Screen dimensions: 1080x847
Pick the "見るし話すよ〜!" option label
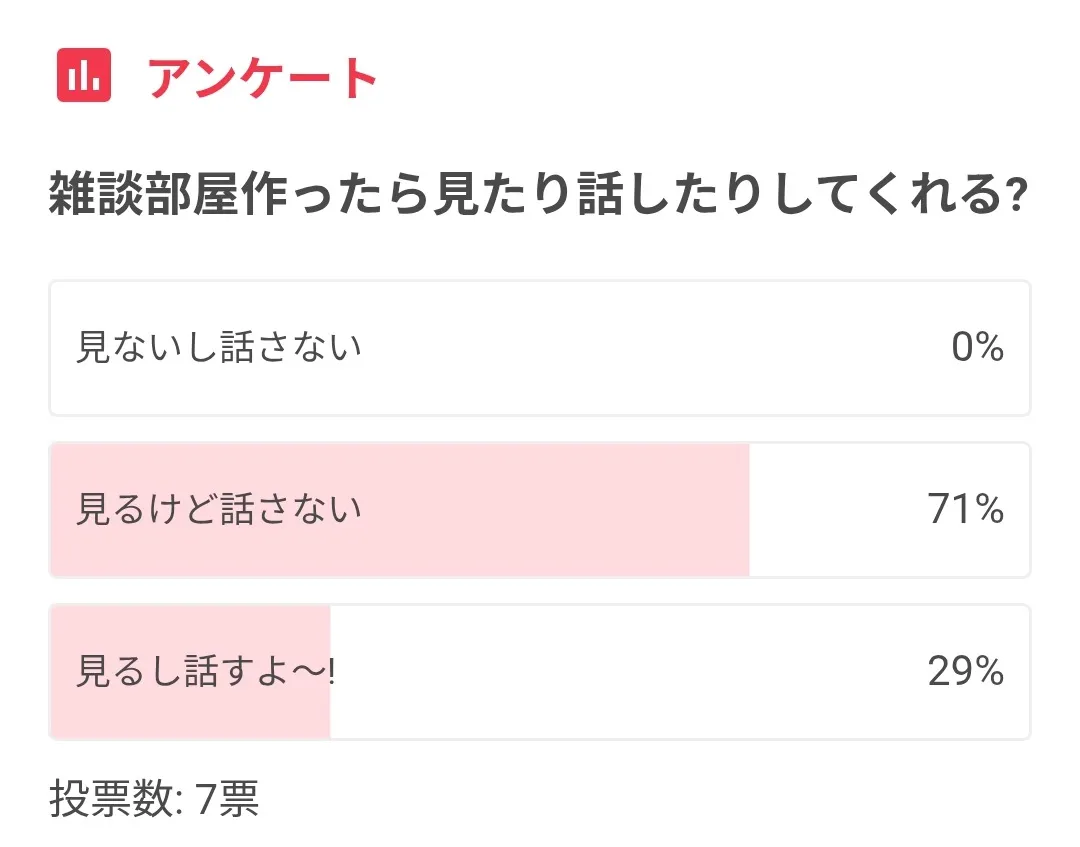[206, 671]
